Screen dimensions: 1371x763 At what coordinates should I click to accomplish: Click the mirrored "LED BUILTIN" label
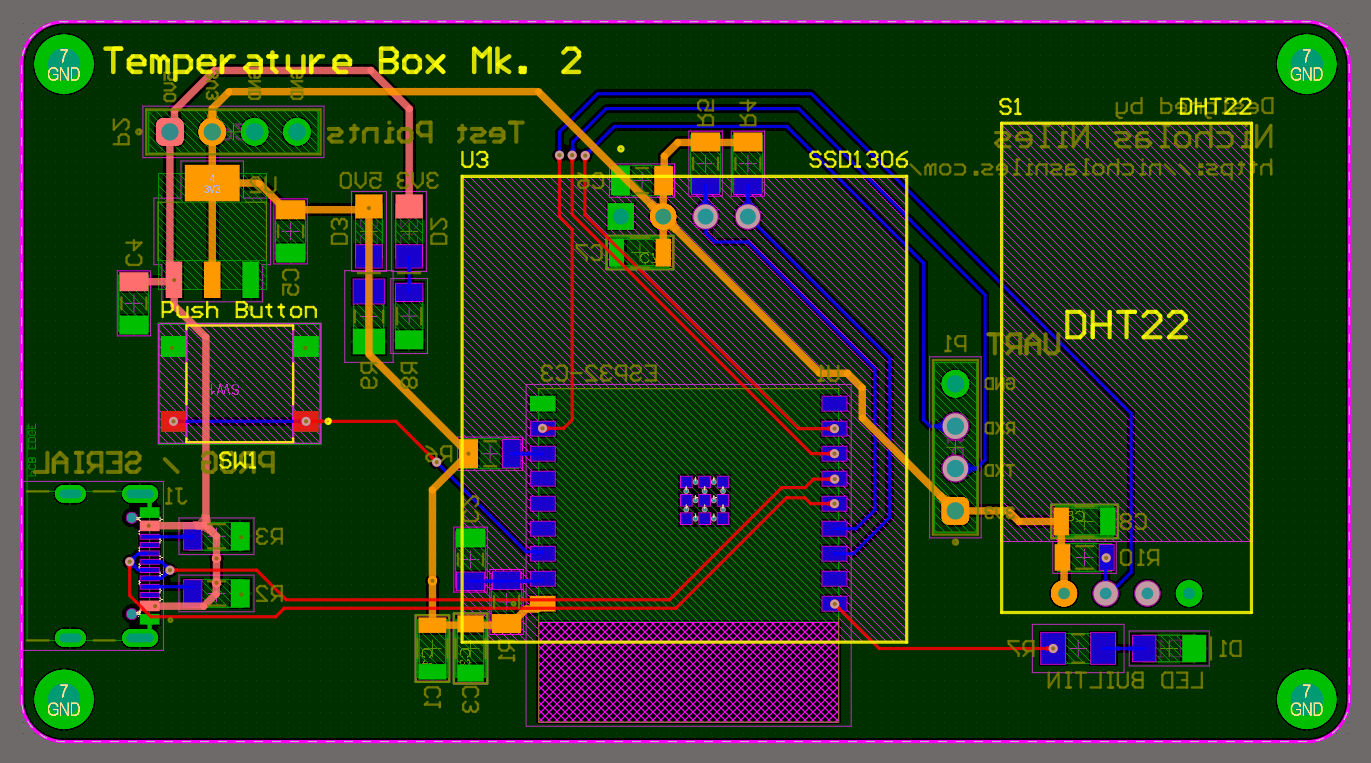[1126, 681]
